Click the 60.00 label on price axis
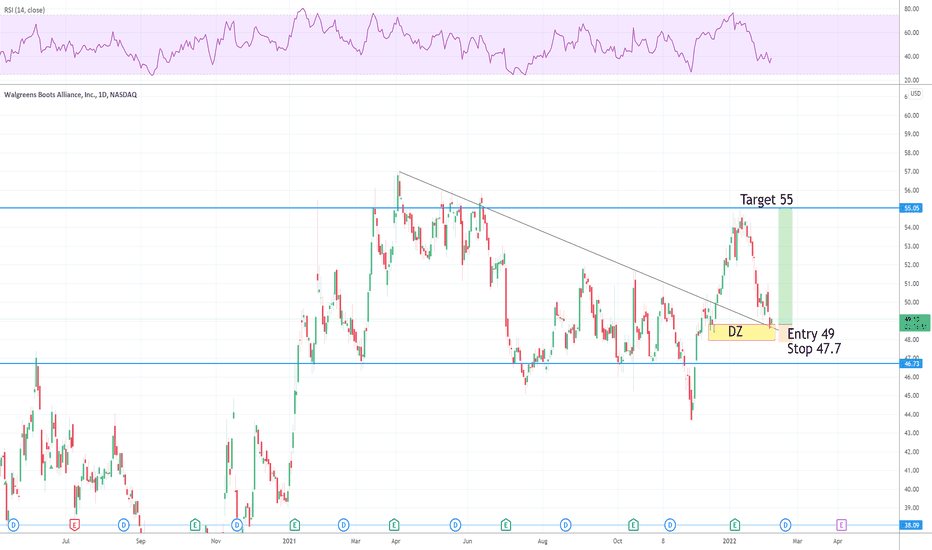 911,115
